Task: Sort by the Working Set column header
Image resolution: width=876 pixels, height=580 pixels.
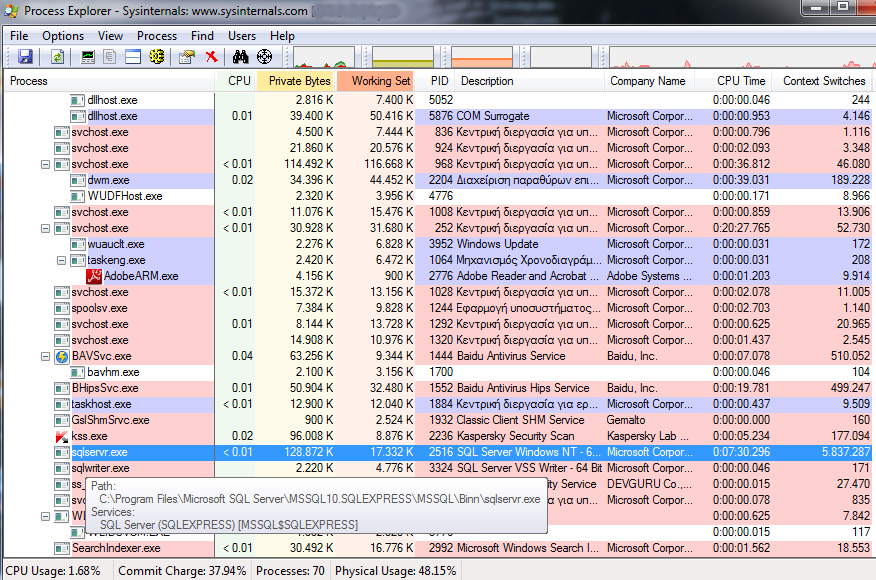Action: tap(375, 81)
